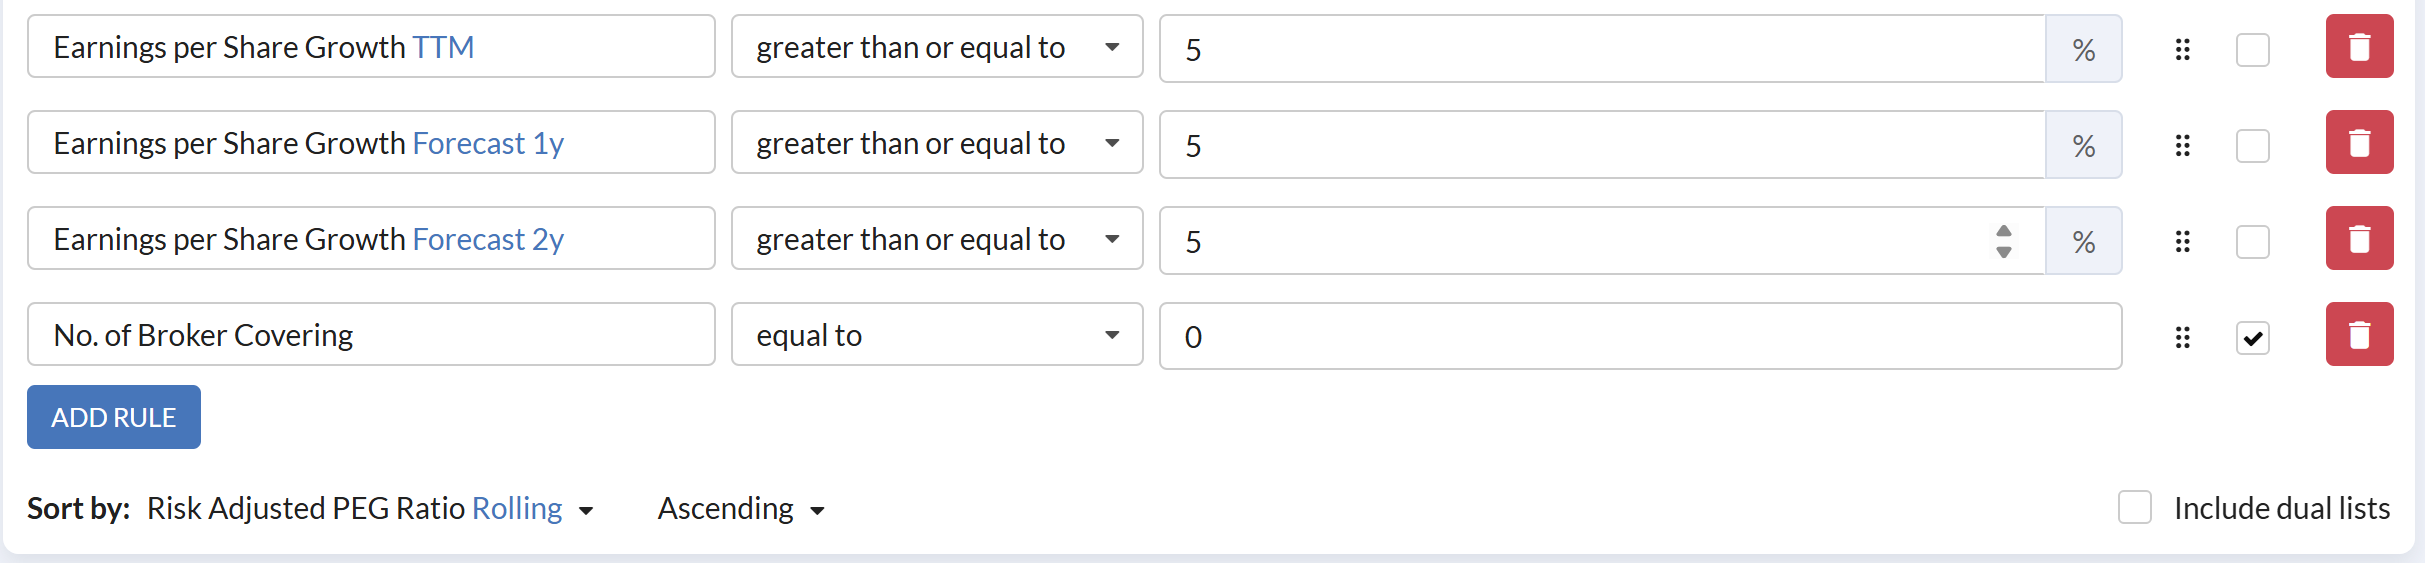Click the ADD RULE button
The height and width of the screenshot is (563, 2425).
click(114, 417)
